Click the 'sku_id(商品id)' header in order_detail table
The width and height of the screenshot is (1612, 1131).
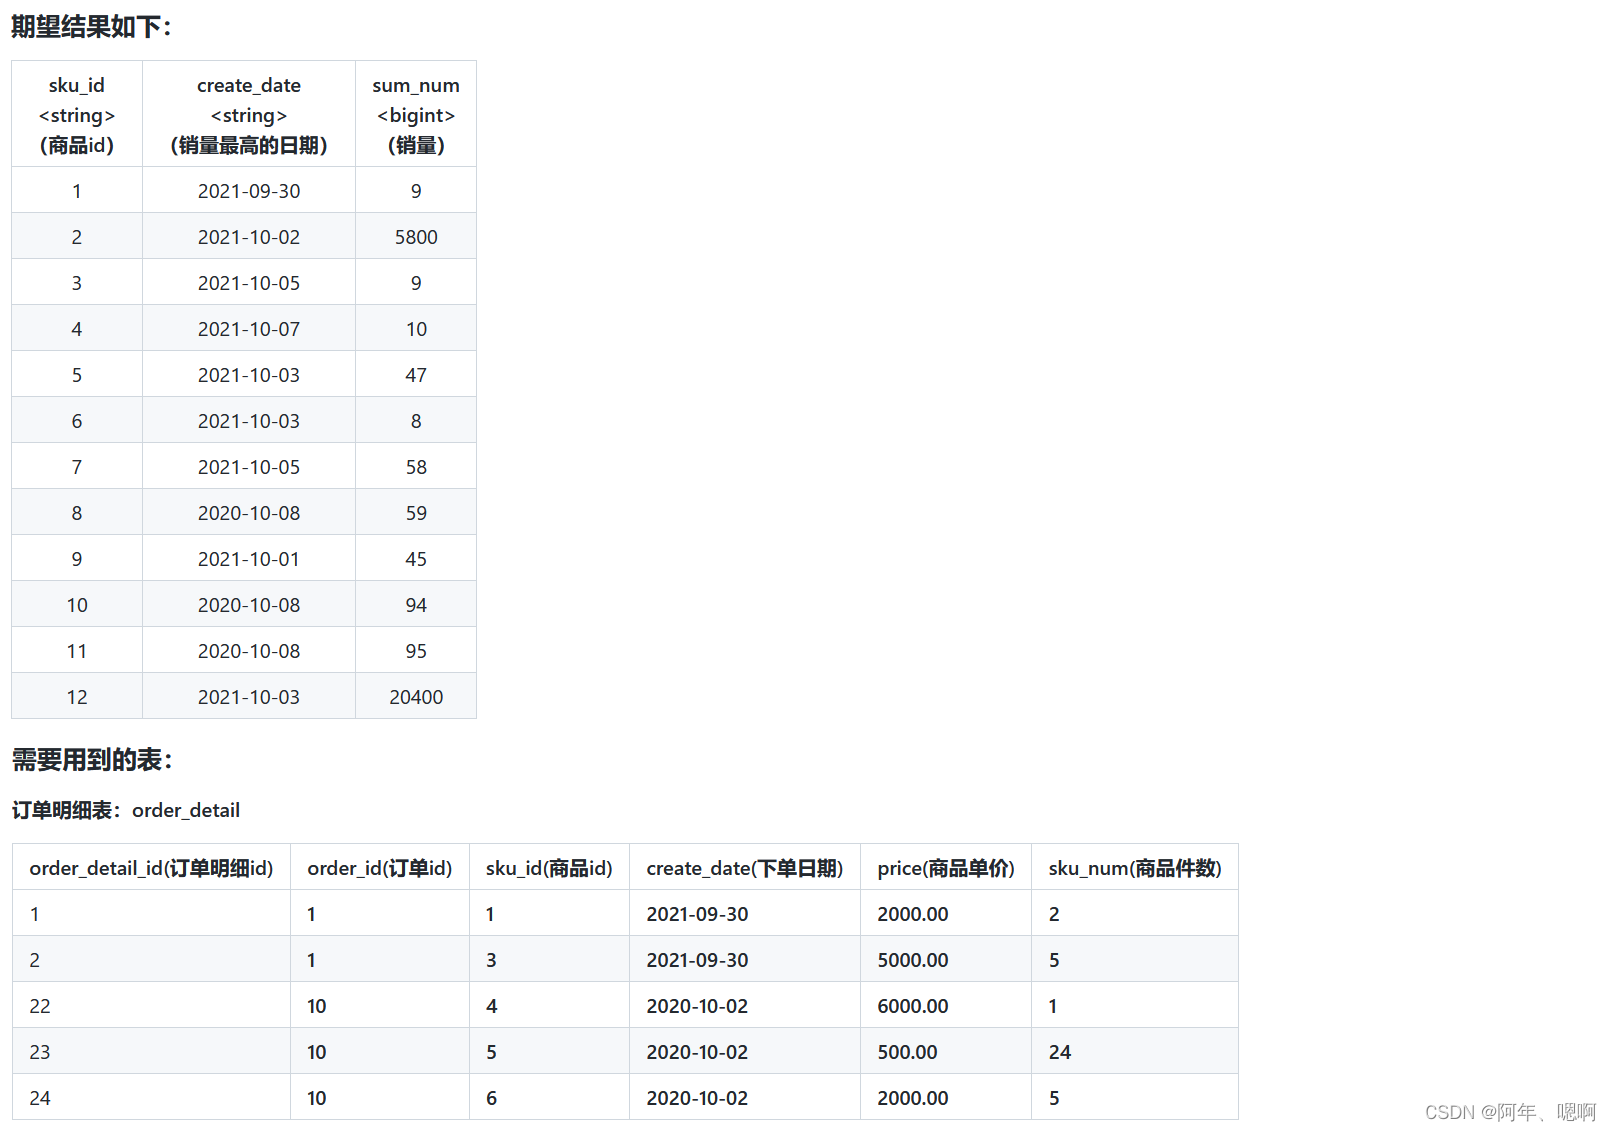pyautogui.click(x=549, y=868)
